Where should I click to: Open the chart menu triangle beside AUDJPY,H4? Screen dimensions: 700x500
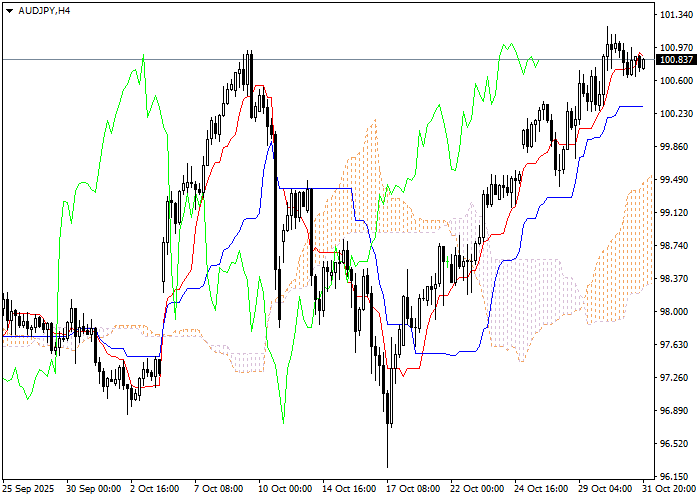(x=9, y=11)
